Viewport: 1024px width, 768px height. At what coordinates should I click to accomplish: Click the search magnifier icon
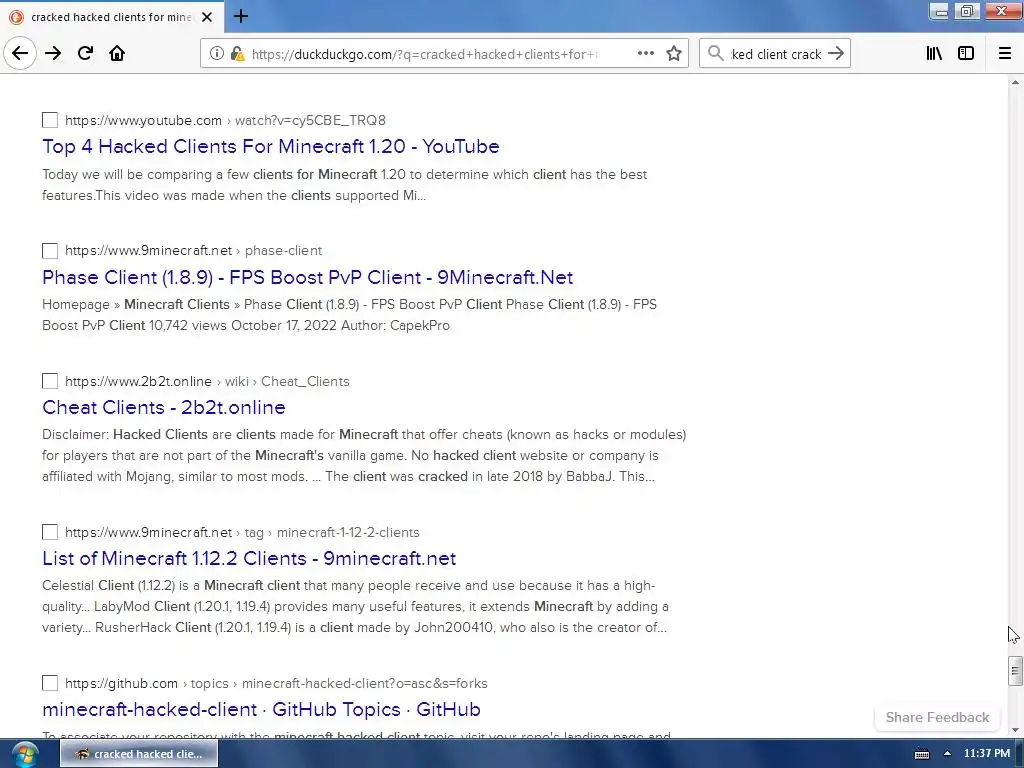tap(716, 54)
